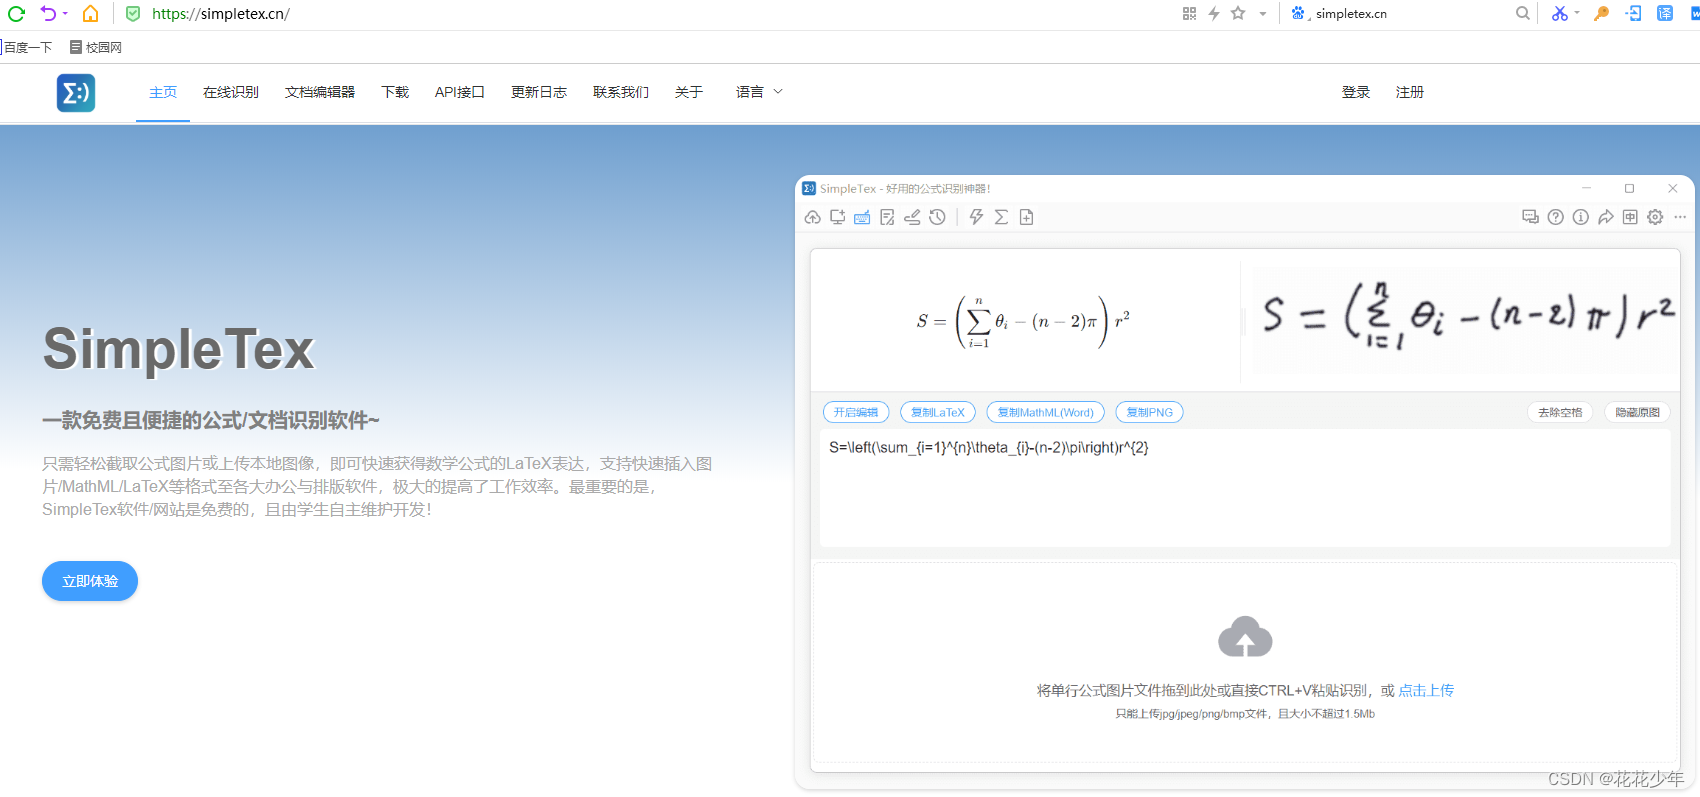Click 复制PNG copy button

[1150, 412]
